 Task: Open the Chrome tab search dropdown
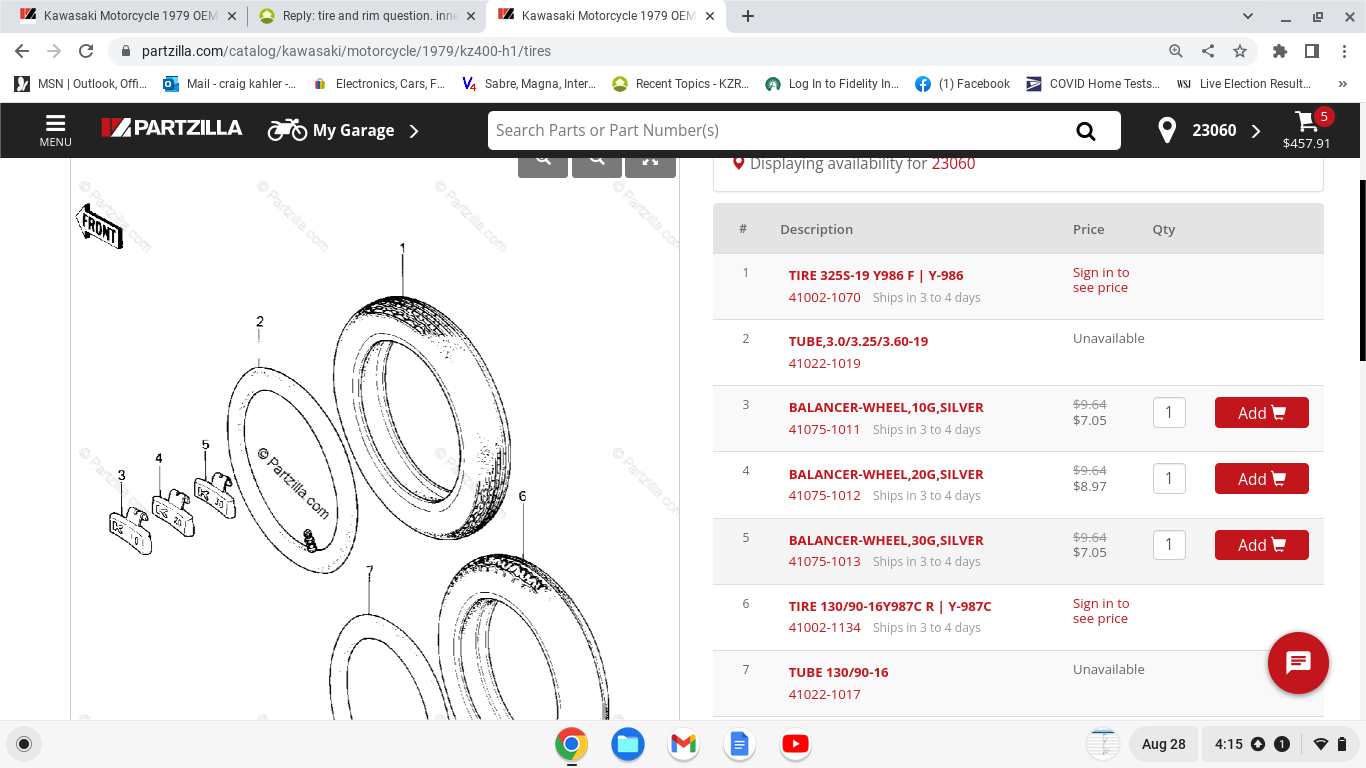[1248, 16]
